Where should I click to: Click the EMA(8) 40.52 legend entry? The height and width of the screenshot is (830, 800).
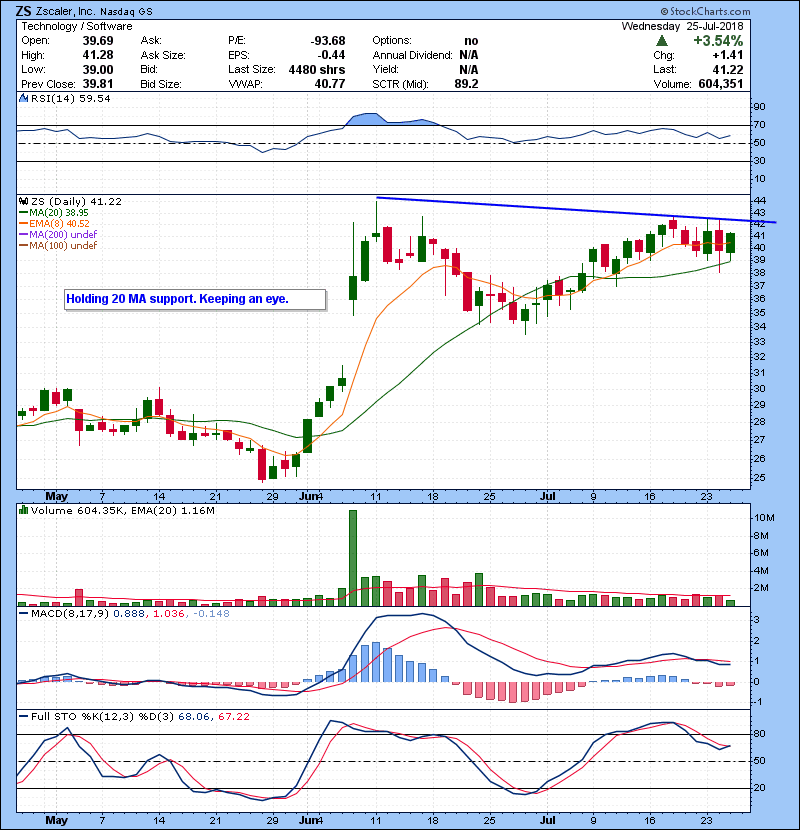click(54, 223)
